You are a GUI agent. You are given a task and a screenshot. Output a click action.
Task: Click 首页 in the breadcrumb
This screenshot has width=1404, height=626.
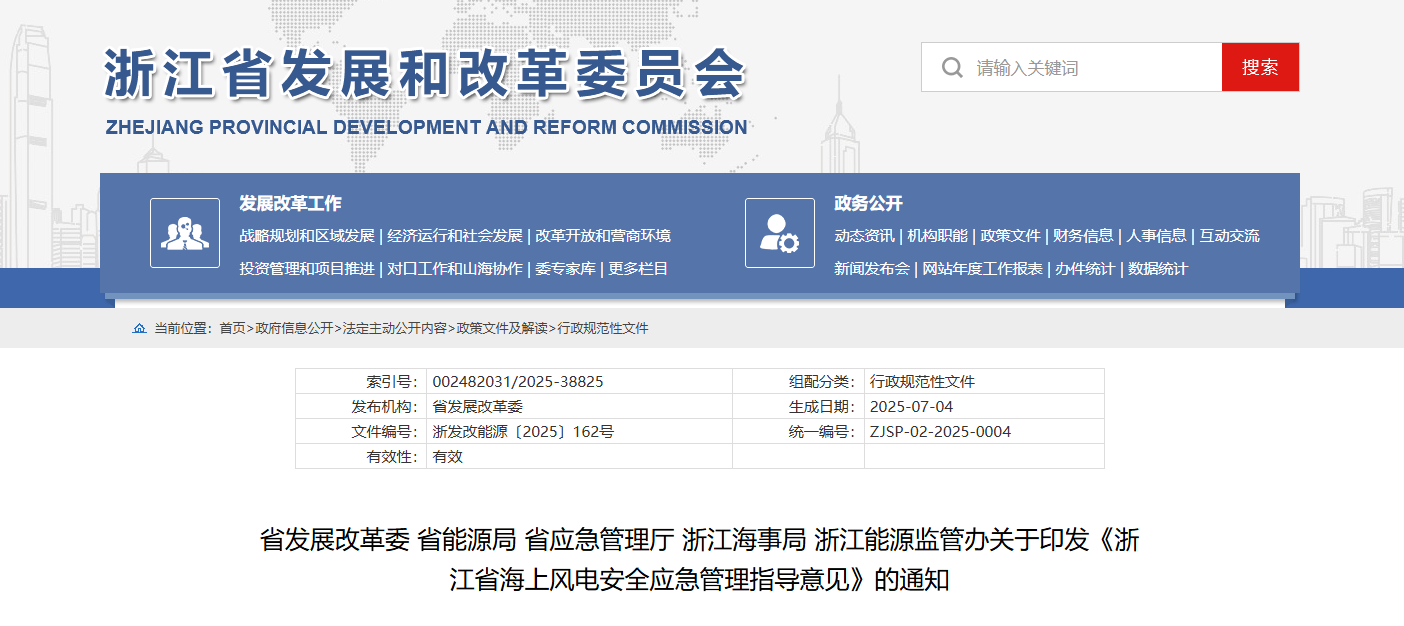tap(232, 329)
